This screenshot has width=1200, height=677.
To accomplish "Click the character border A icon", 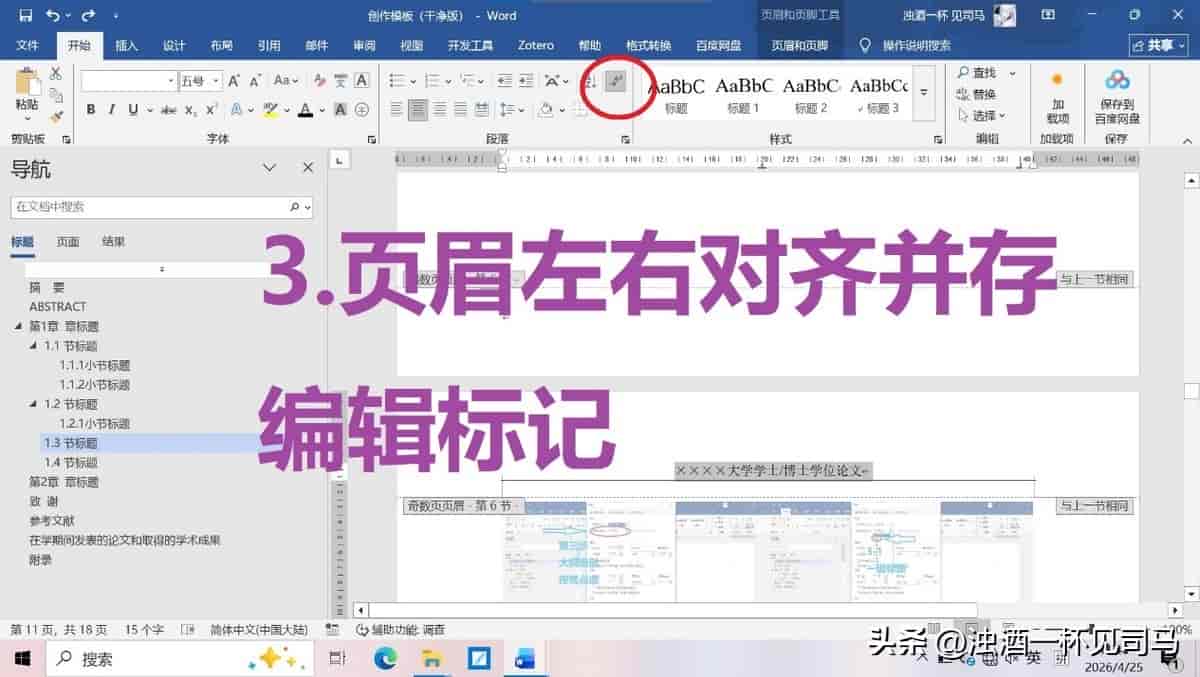I will [x=362, y=81].
